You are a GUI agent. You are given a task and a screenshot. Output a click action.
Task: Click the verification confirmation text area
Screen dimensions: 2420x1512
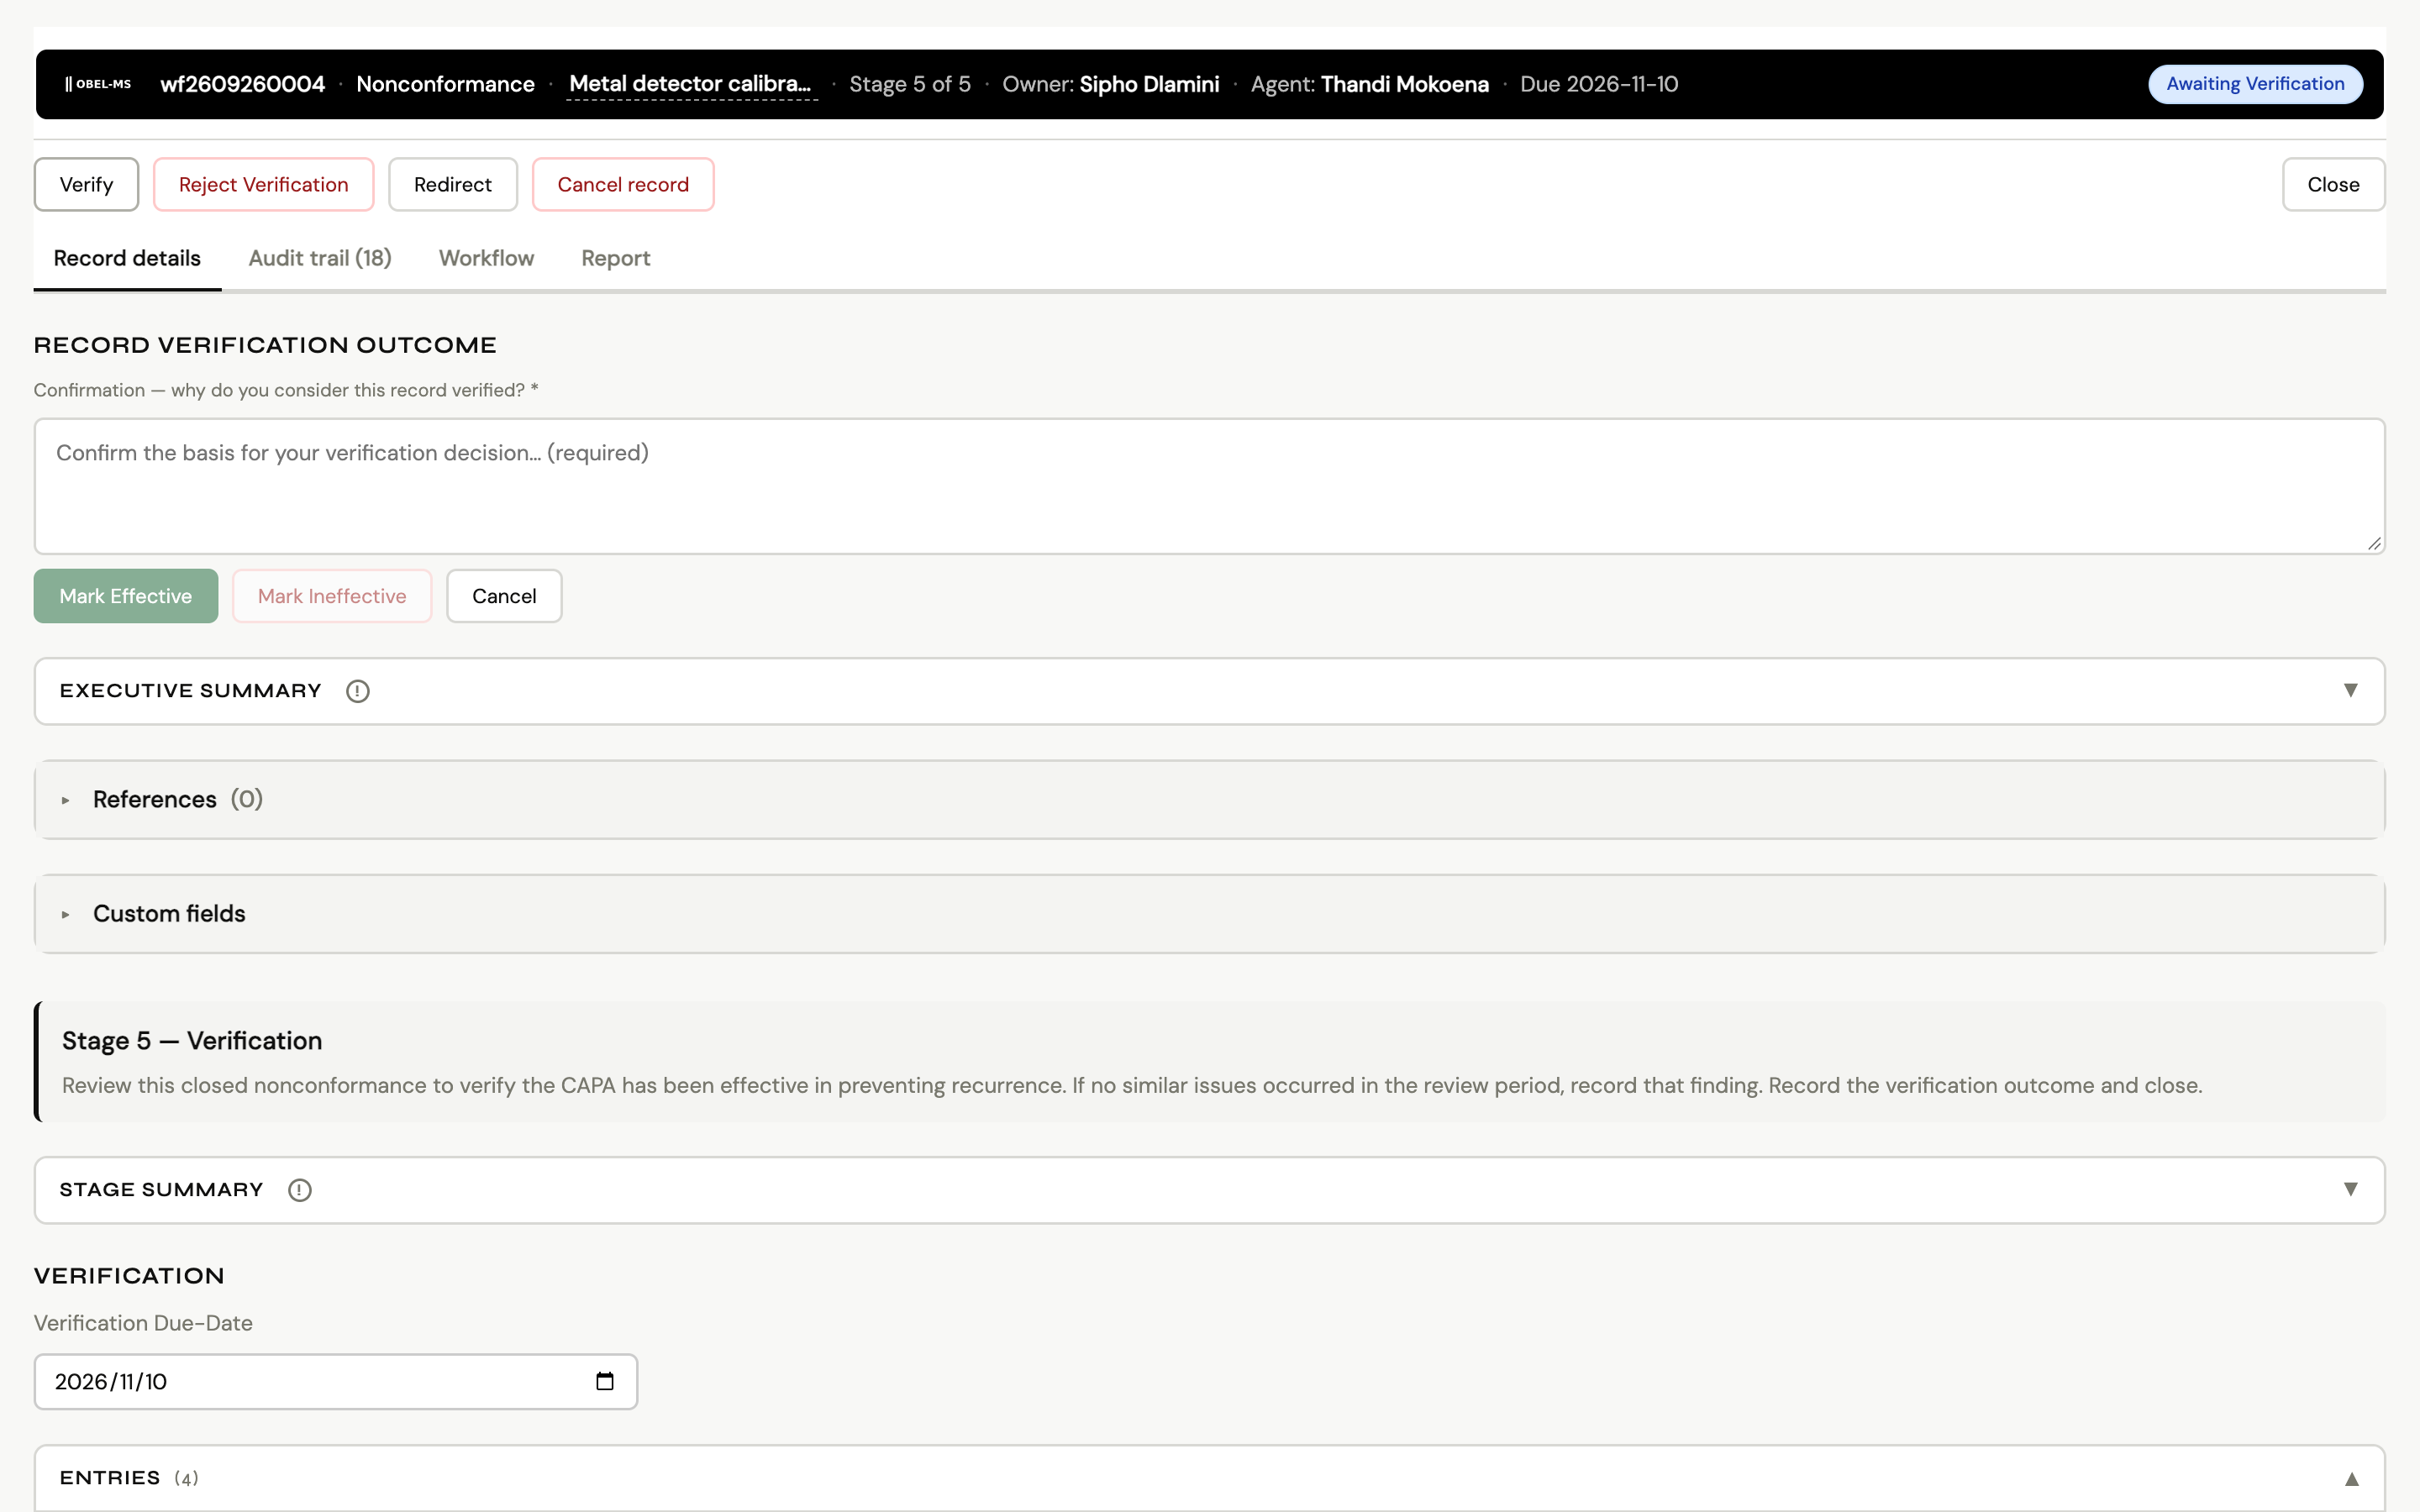point(1209,486)
